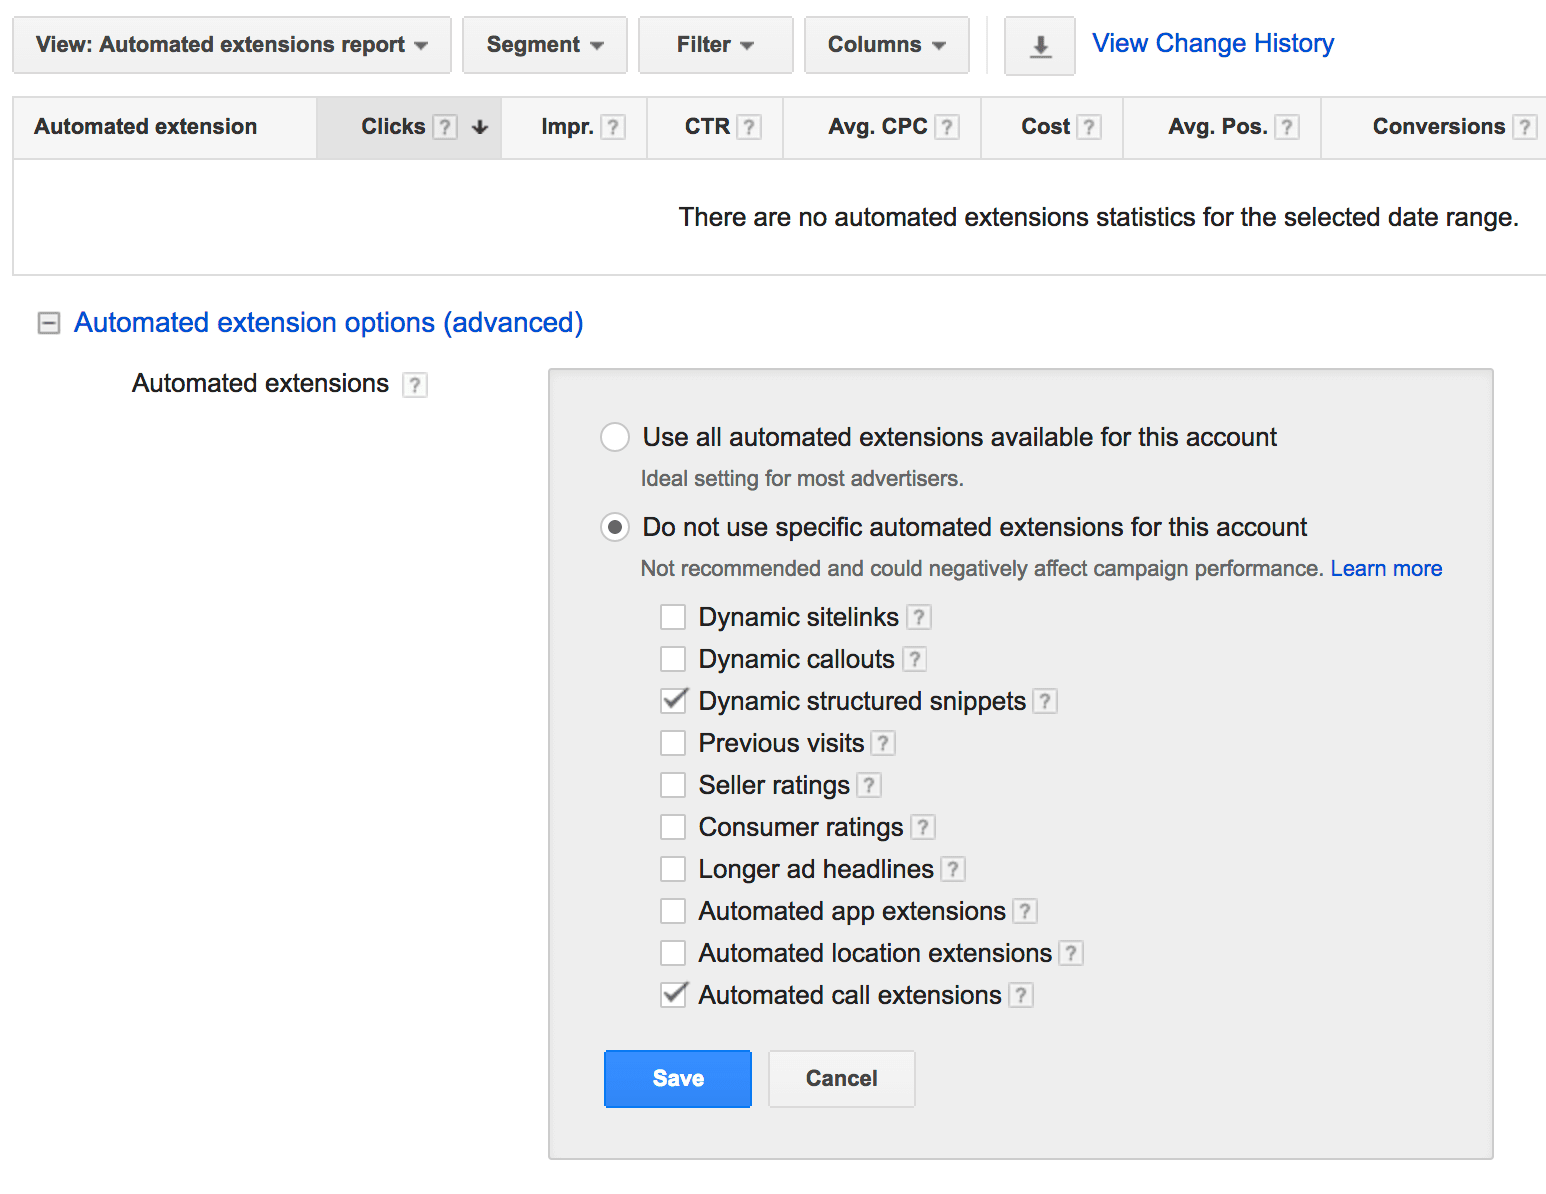Open View Change History
Screen dimensions: 1546x1194
(1212, 43)
